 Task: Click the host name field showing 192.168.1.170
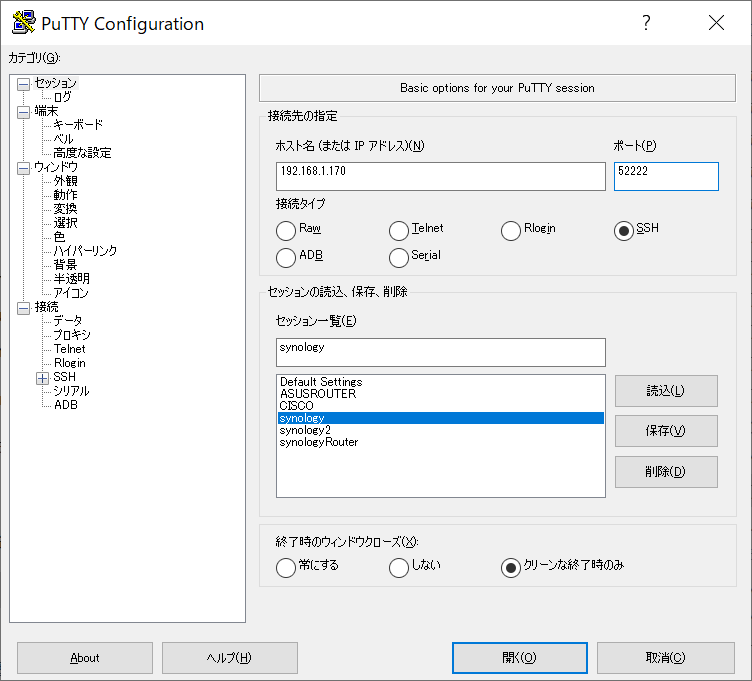click(x=441, y=176)
